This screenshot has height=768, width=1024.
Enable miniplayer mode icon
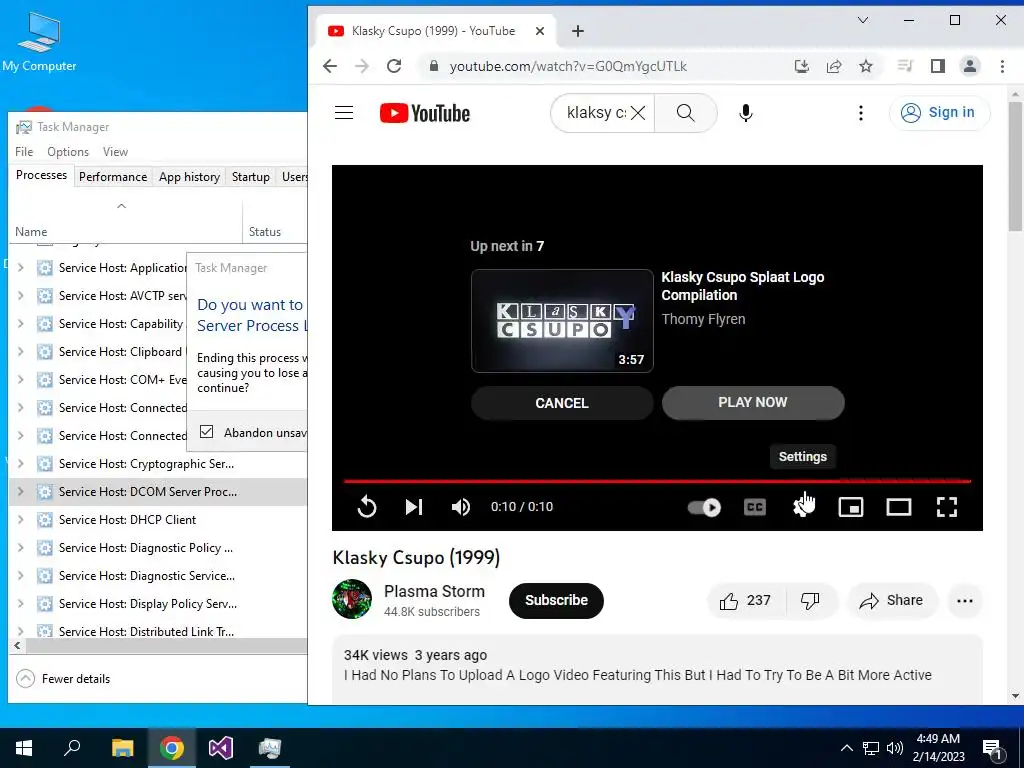click(851, 507)
